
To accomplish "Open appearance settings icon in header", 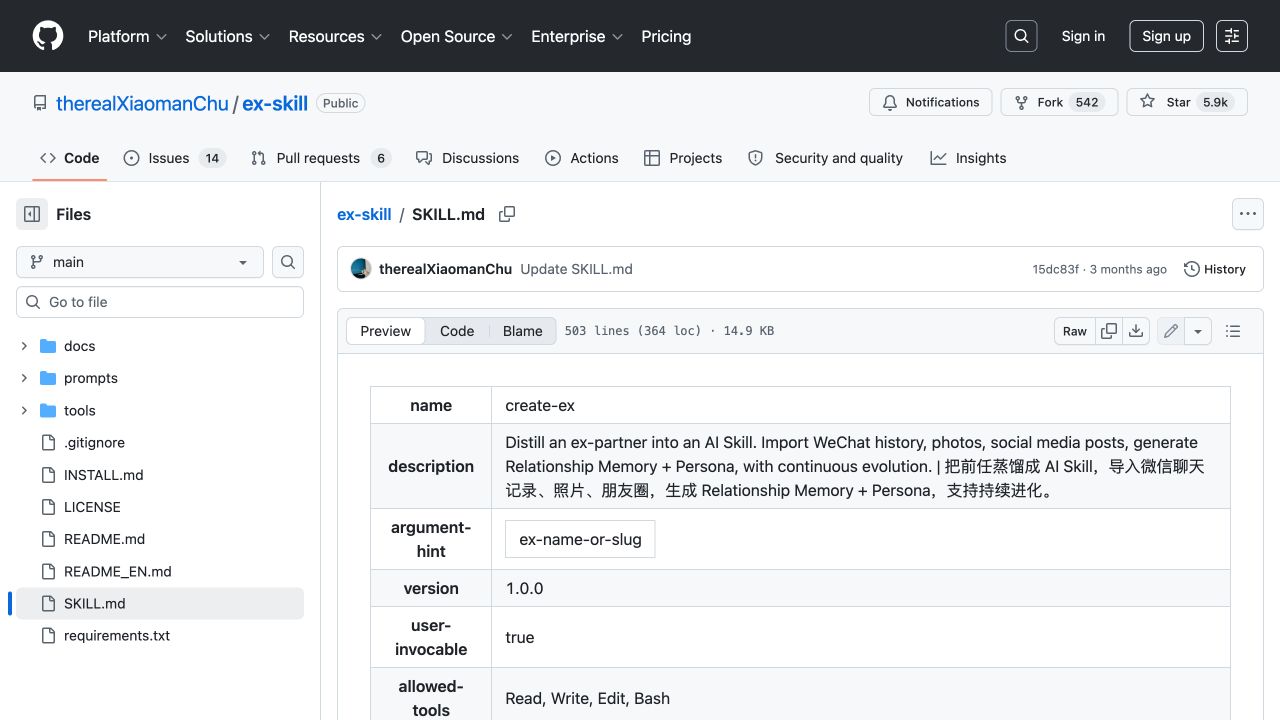I will [x=1232, y=36].
